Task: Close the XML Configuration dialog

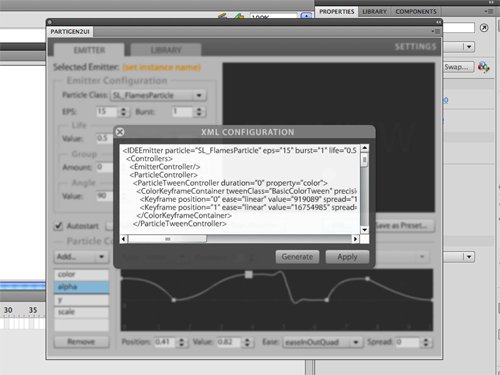Action: pos(120,132)
